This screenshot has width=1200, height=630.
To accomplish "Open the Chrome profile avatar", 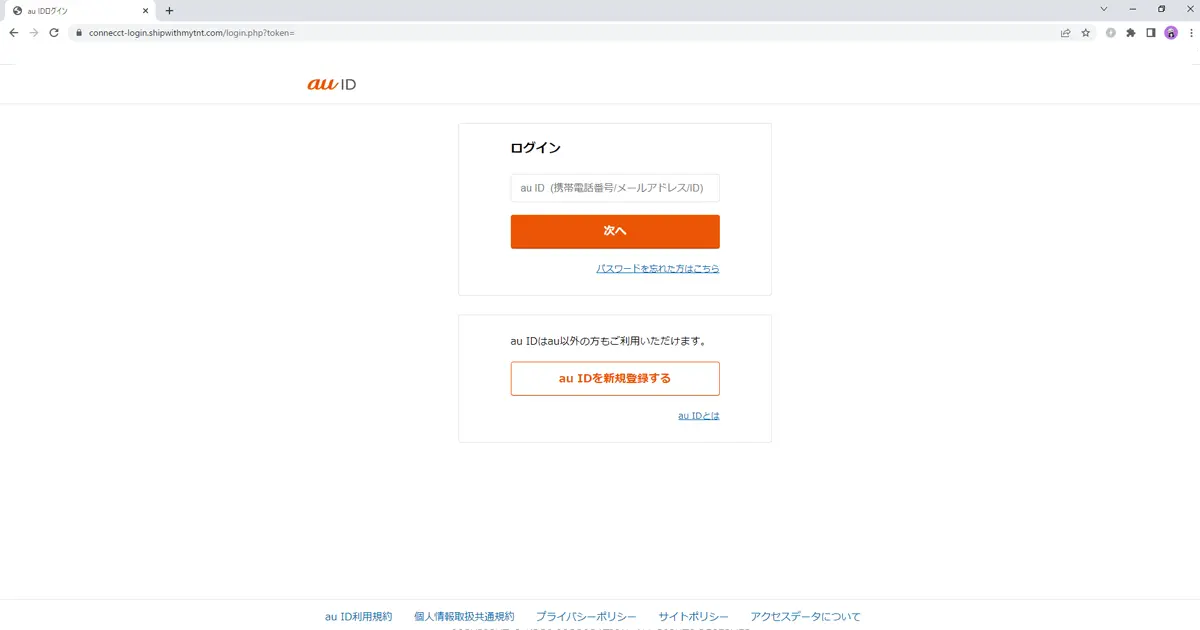I will pos(1171,32).
